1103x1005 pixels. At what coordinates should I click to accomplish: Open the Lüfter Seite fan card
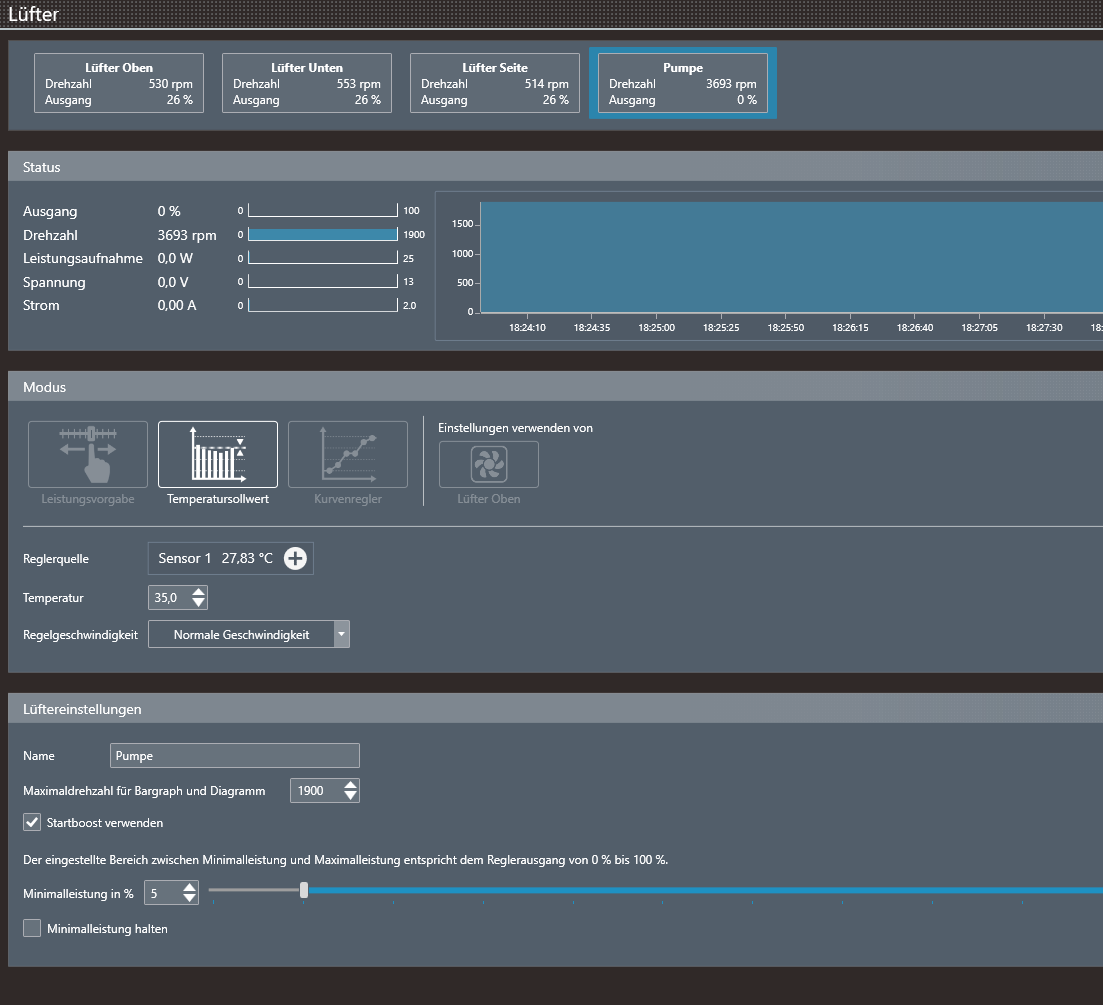[495, 83]
